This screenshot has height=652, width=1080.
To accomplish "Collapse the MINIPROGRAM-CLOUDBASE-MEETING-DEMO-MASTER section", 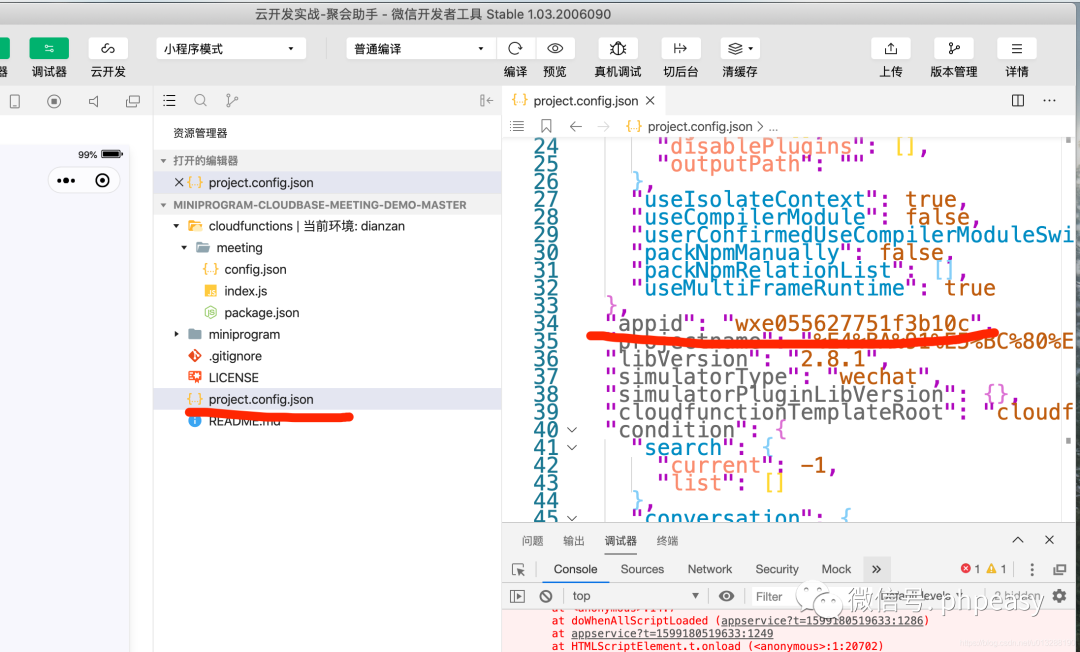I will click(x=164, y=204).
